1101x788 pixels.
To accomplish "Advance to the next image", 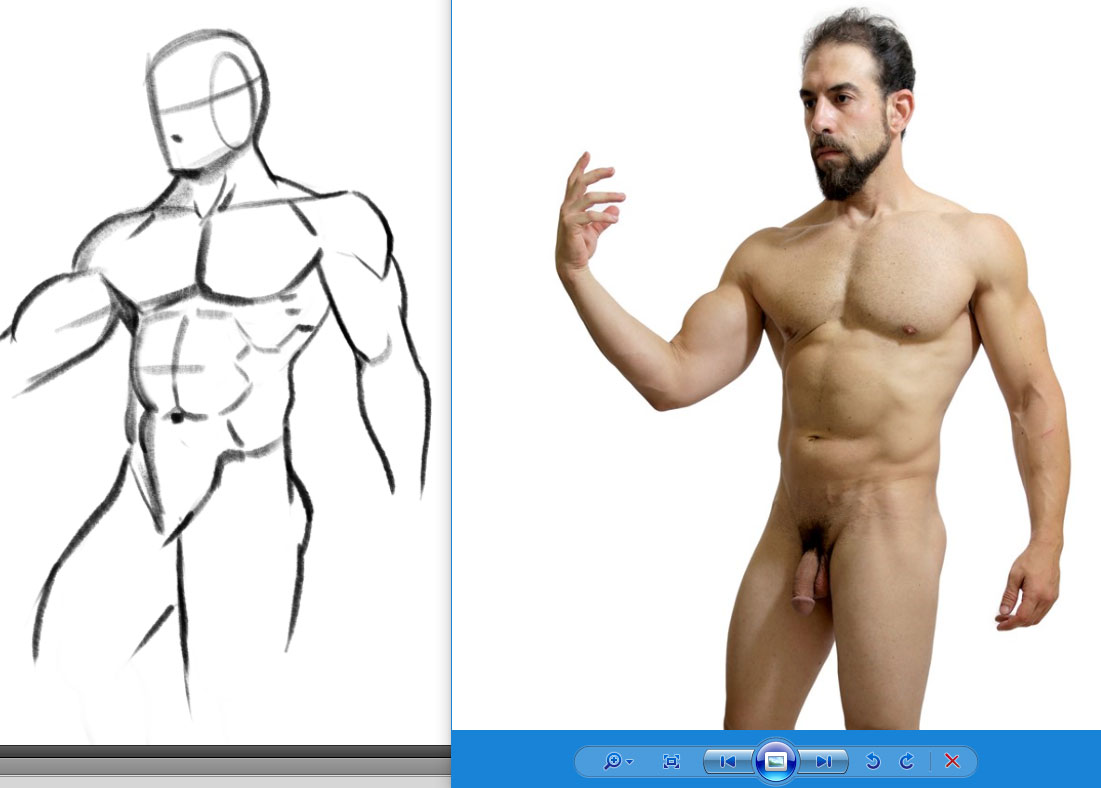I will pos(824,761).
